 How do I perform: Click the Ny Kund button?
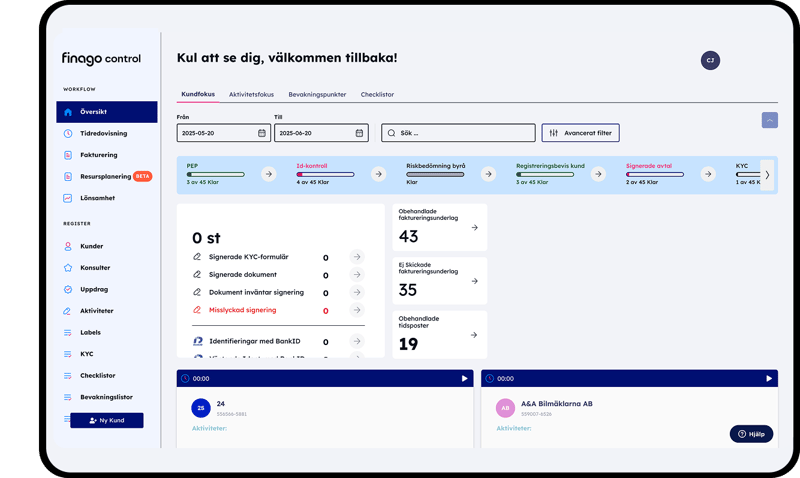[107, 420]
